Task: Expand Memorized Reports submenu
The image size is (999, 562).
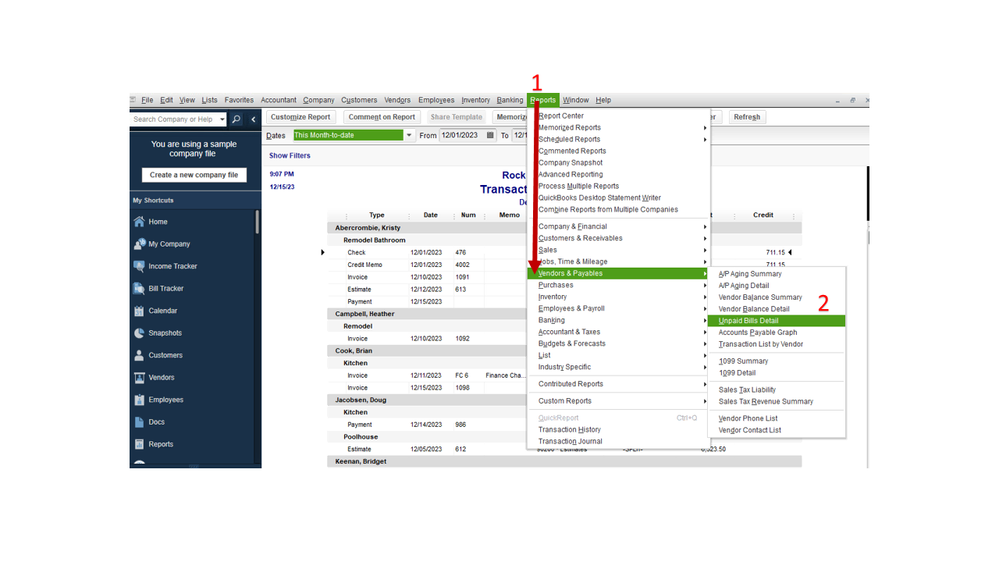Action: [619, 127]
